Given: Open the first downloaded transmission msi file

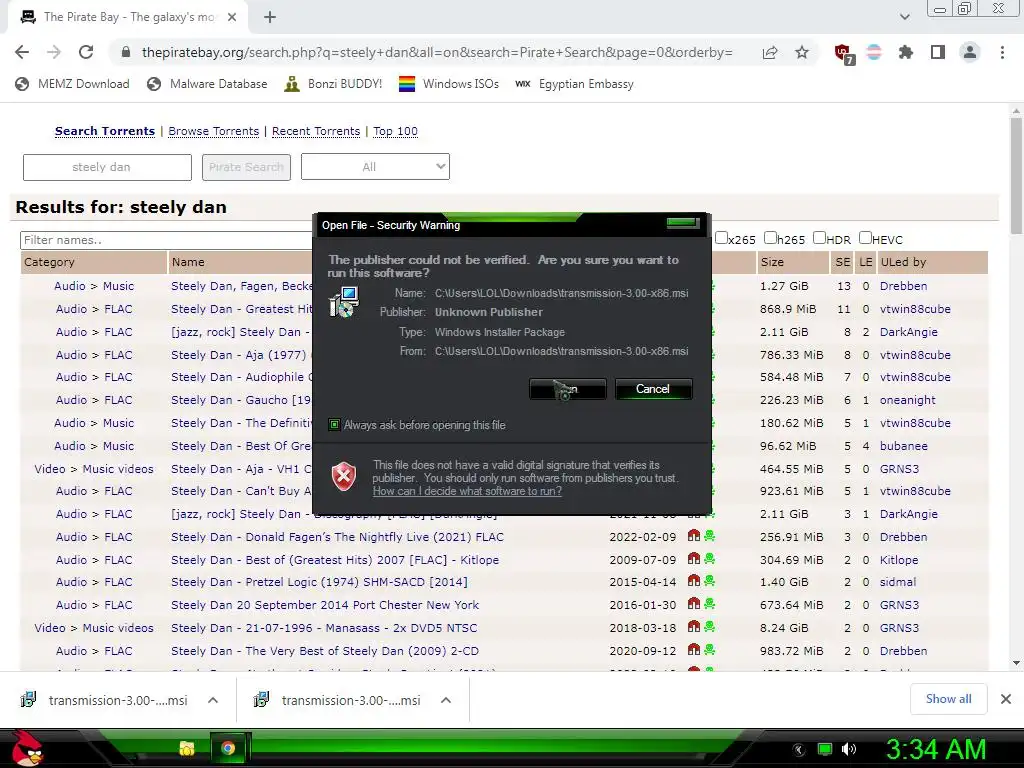Looking at the screenshot, I should pyautogui.click(x=104, y=700).
